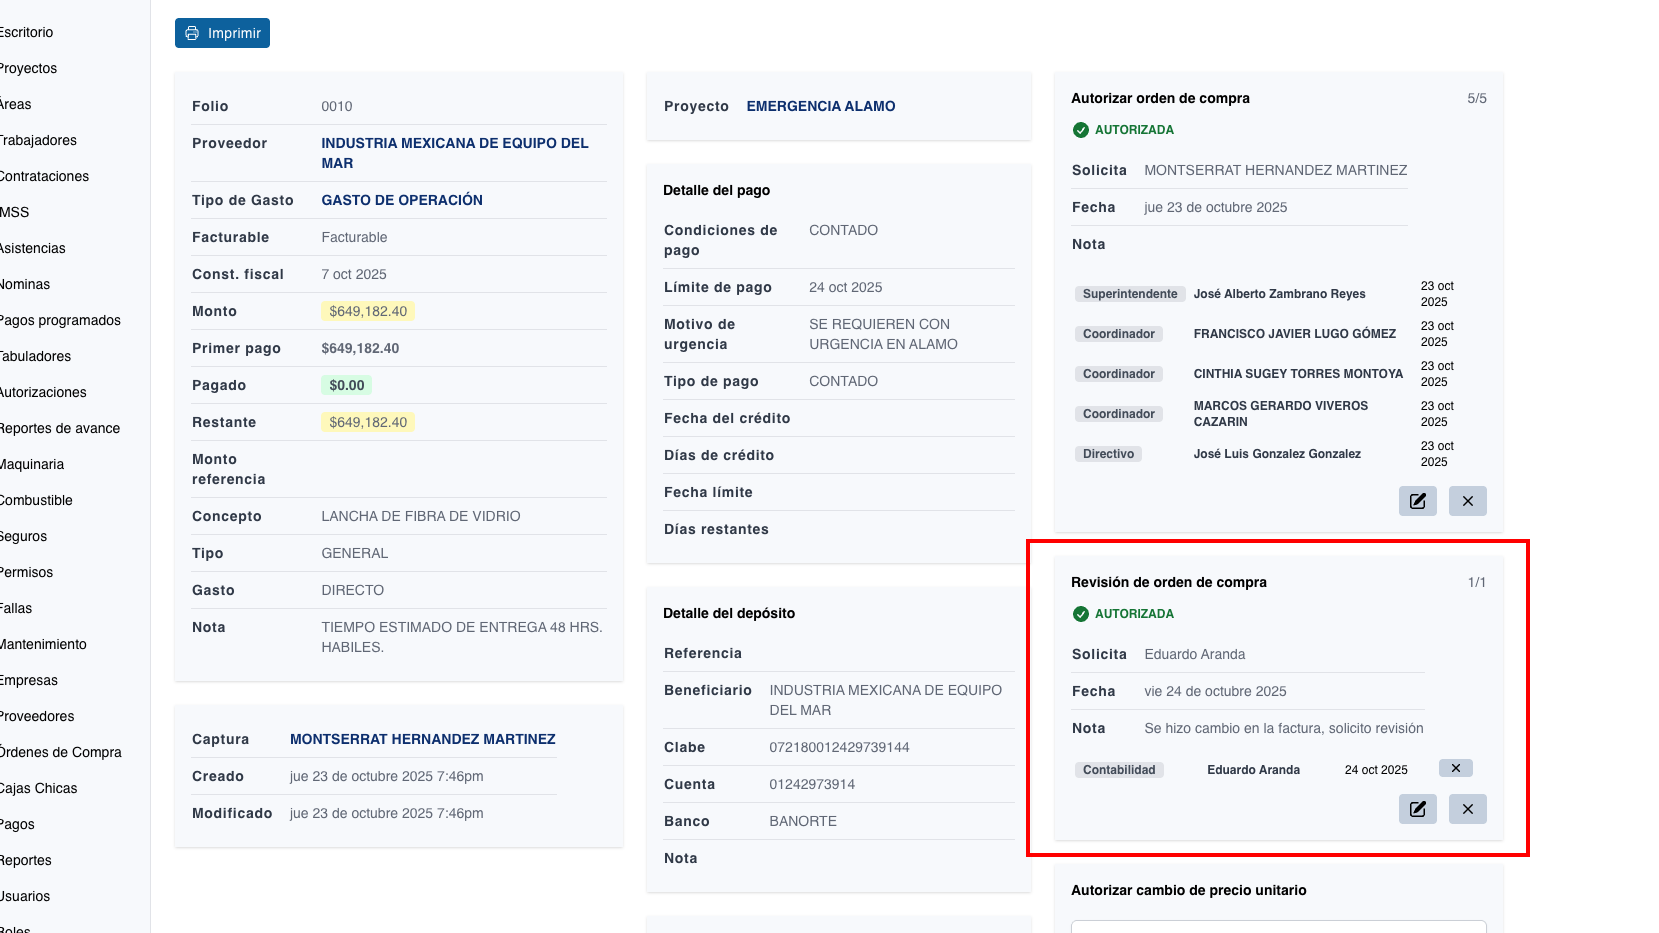Select Proveedores from the sidebar menu
Image resolution: width=1659 pixels, height=933 pixels.
[37, 716]
